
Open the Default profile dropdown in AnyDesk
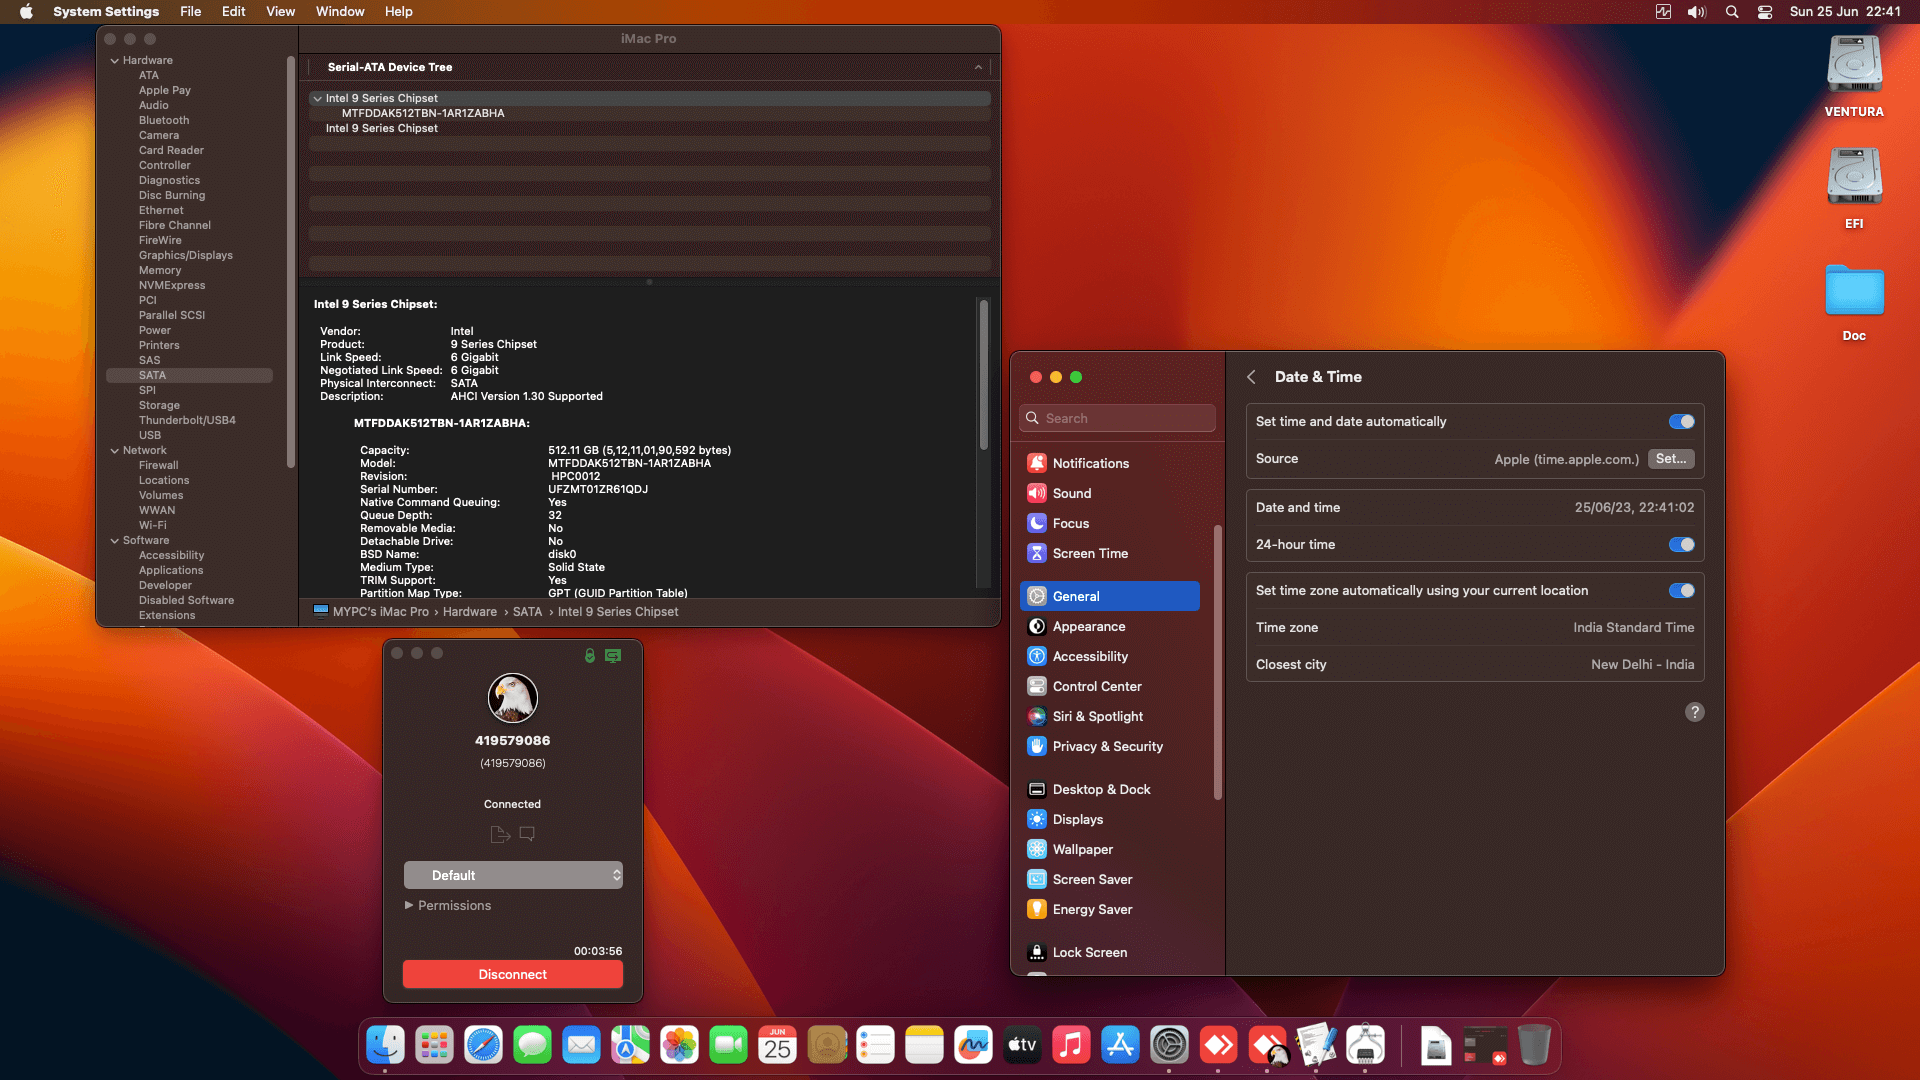(513, 875)
